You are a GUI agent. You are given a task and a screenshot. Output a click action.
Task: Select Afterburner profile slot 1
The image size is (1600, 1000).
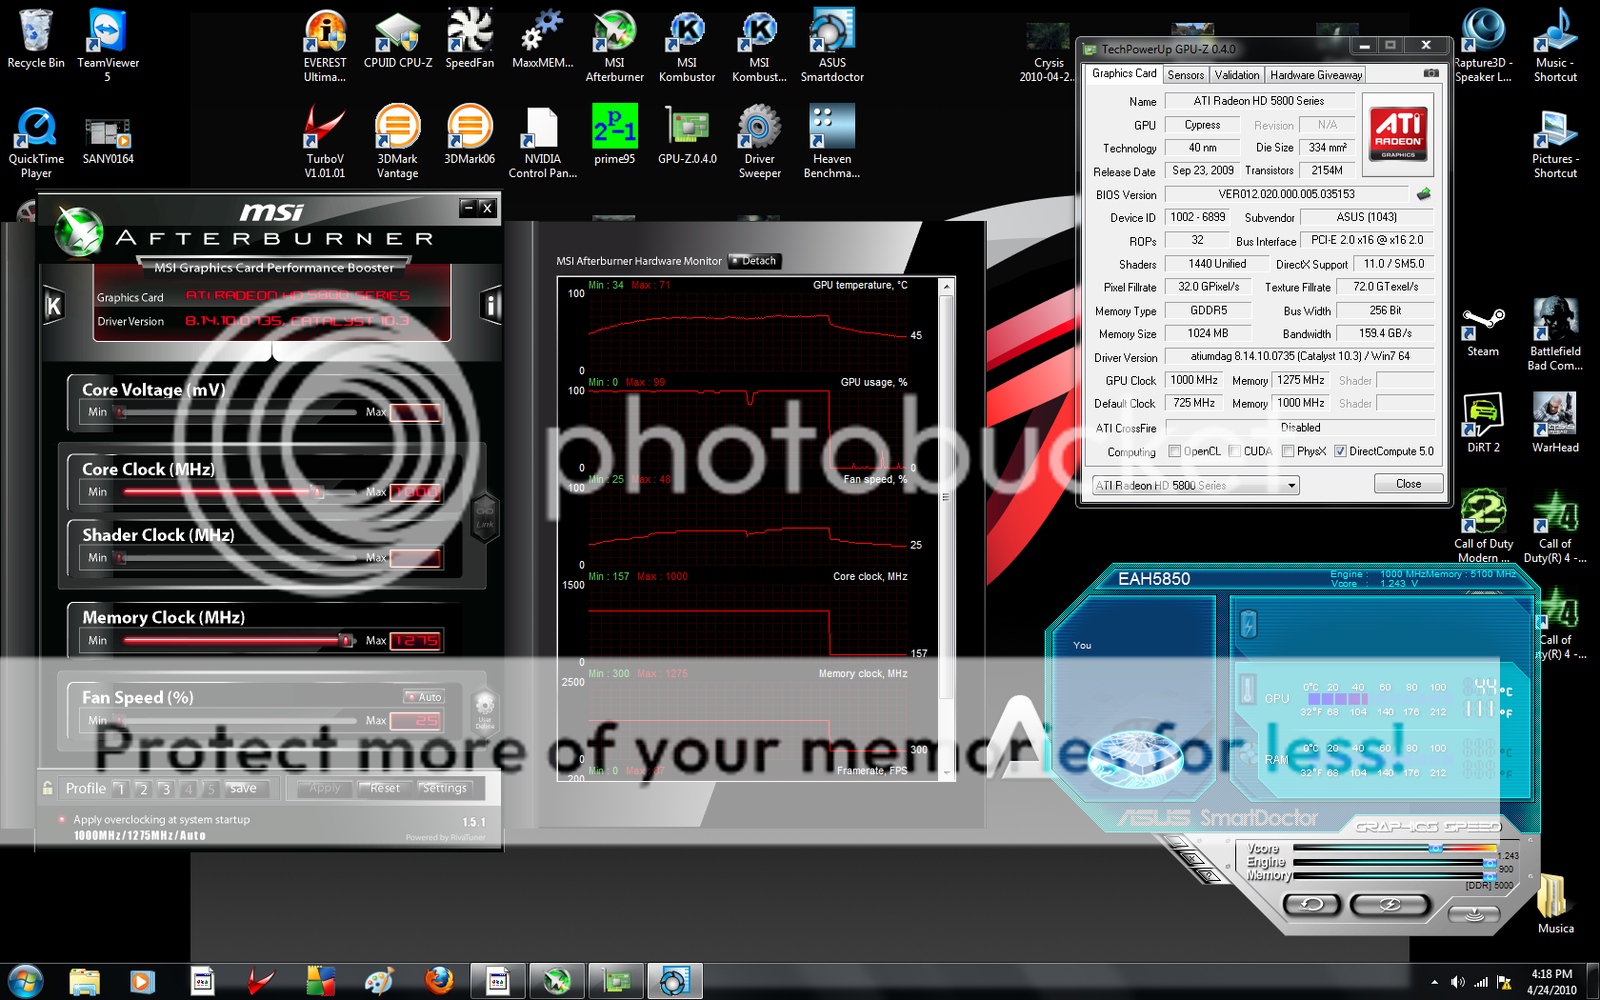(120, 789)
